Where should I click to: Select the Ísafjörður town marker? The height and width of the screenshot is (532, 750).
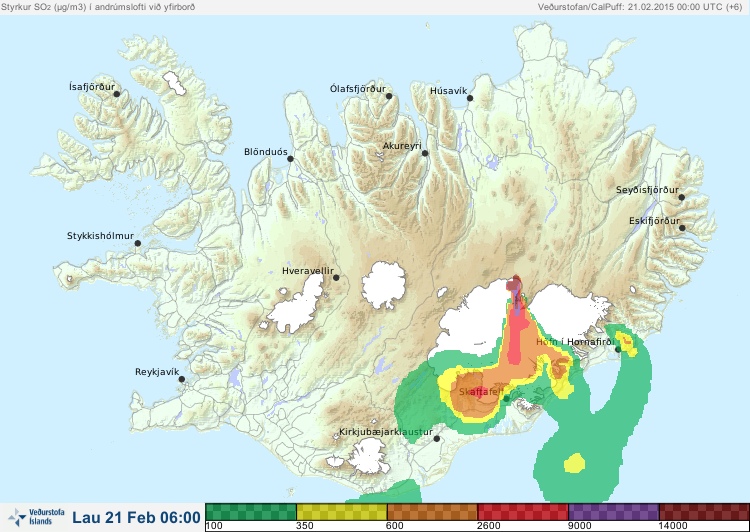tap(116, 94)
